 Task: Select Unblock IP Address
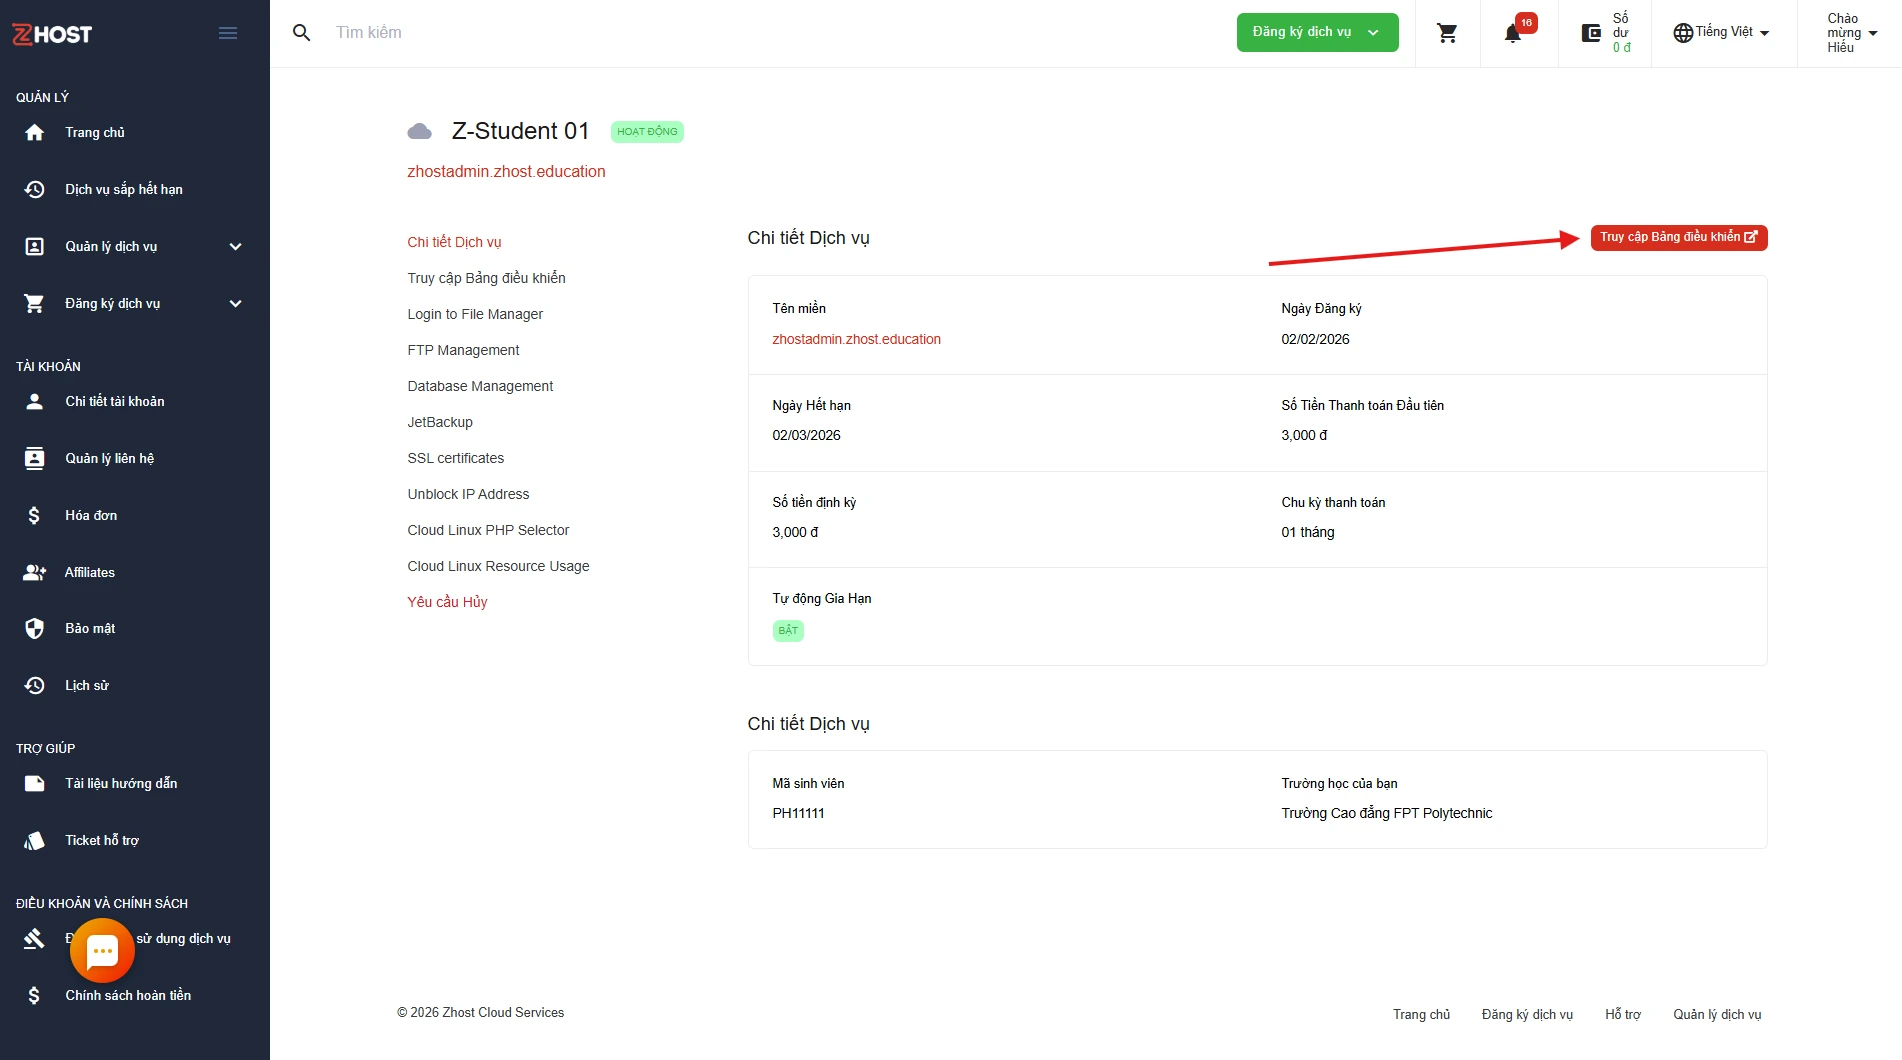468,494
